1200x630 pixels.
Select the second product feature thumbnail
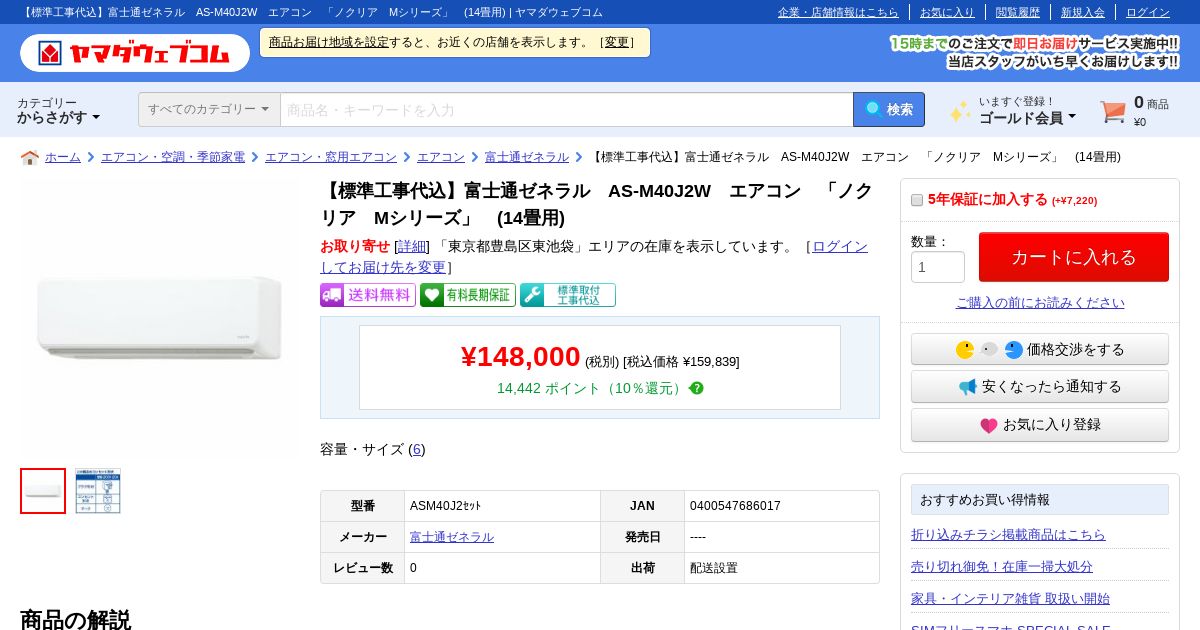click(x=98, y=491)
